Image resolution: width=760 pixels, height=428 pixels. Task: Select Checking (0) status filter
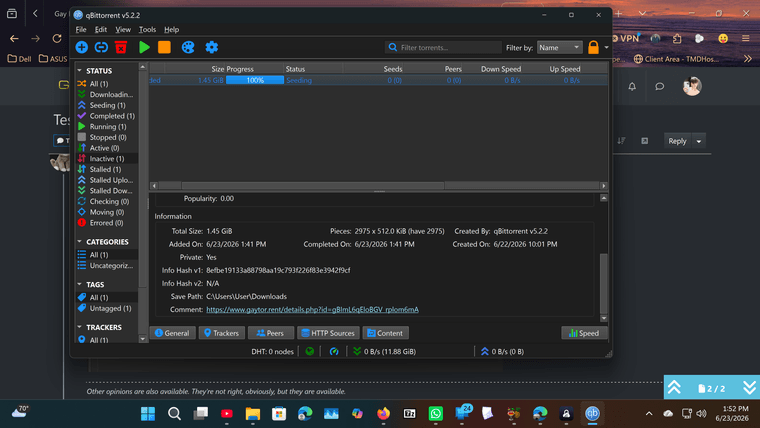(107, 201)
